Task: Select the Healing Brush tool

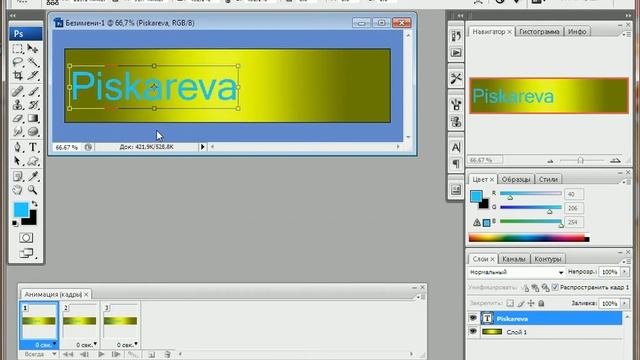Action: tap(18, 91)
